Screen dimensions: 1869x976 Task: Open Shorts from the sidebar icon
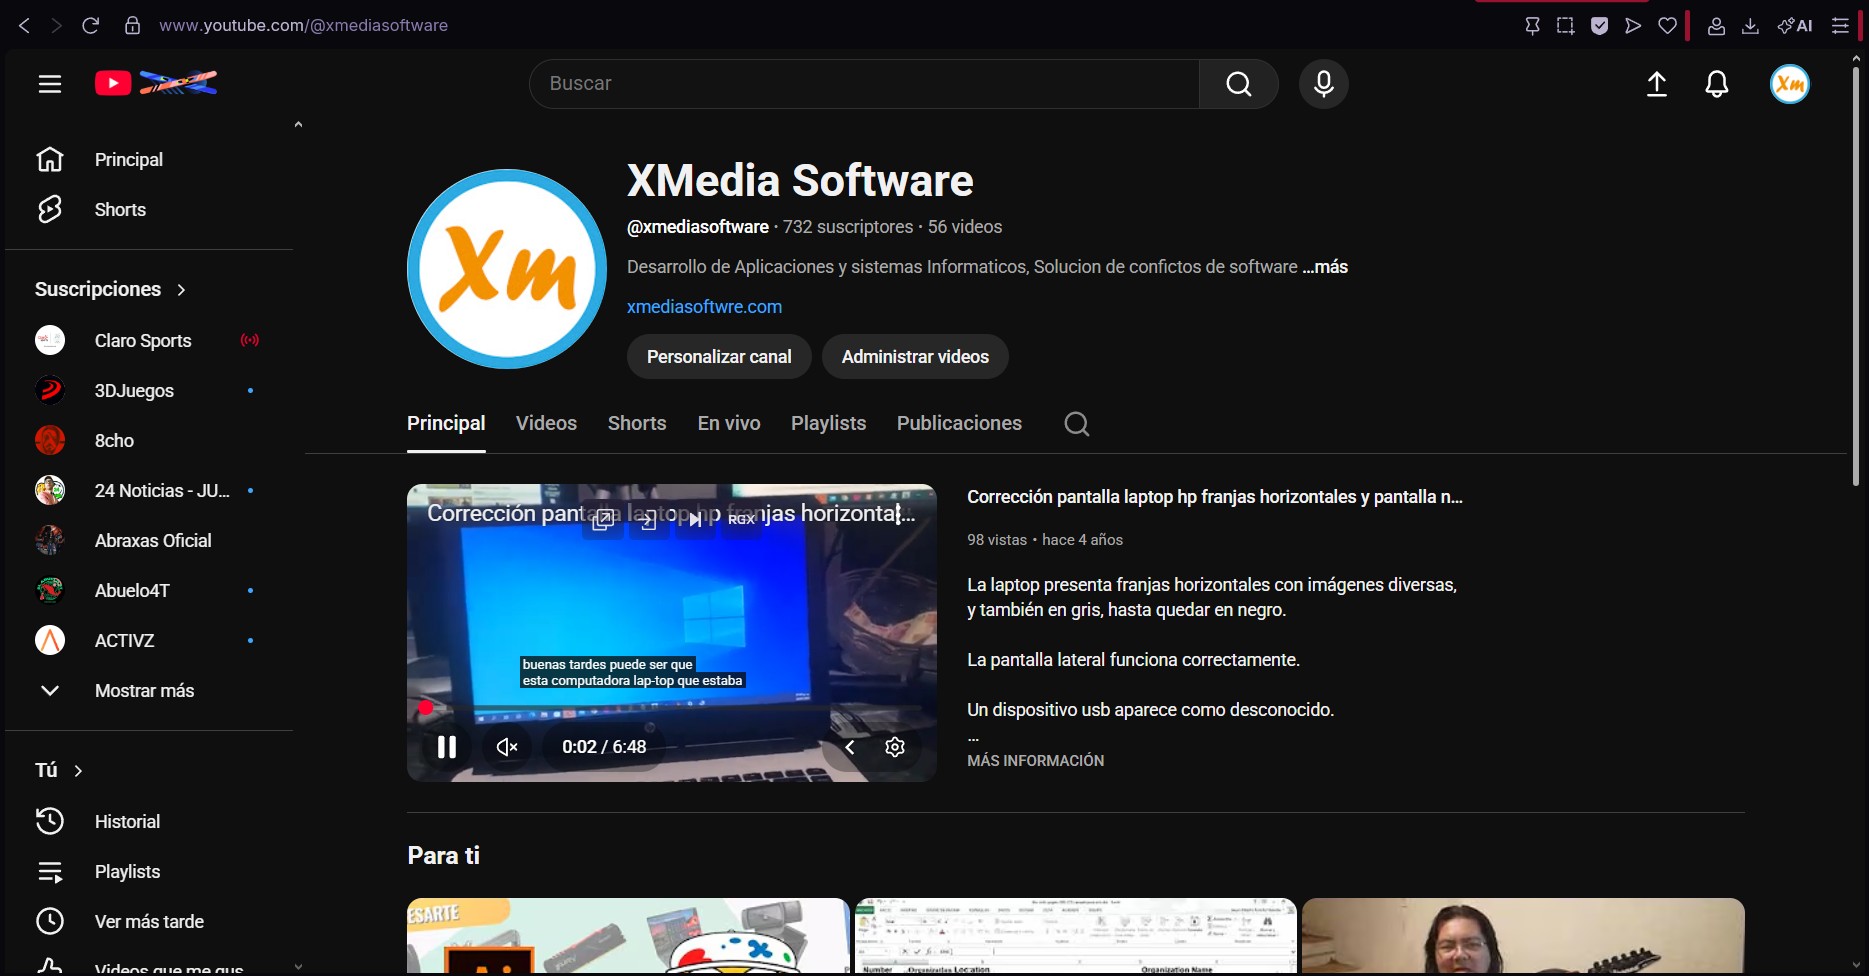(49, 209)
